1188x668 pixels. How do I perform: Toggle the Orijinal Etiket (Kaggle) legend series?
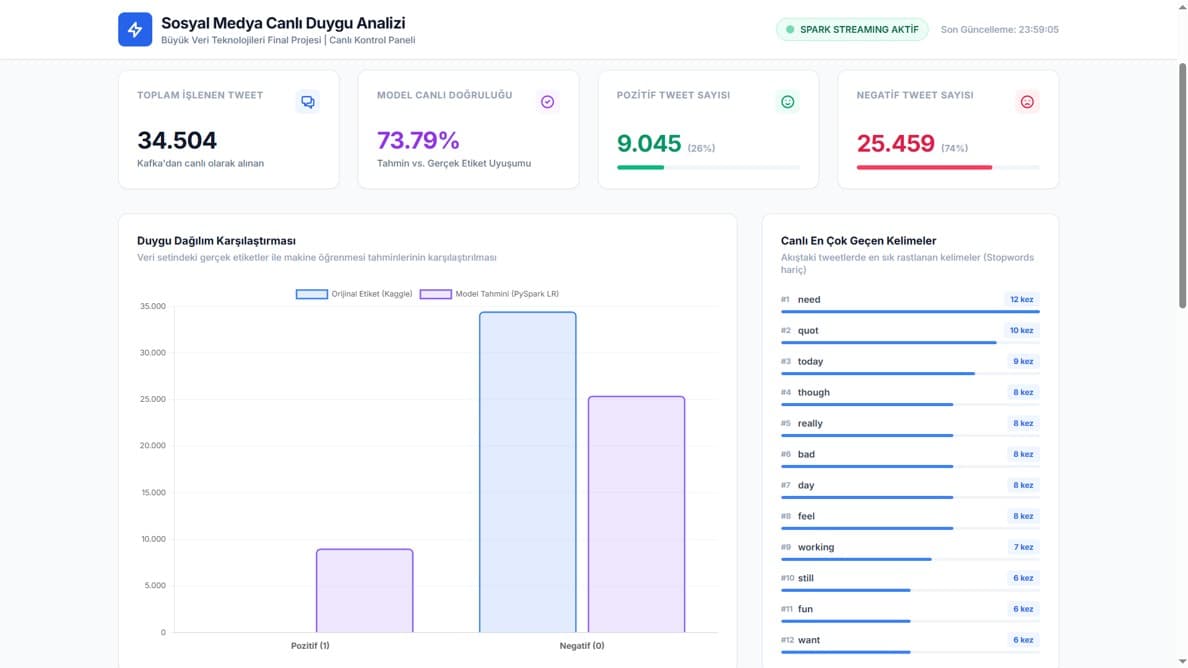pos(354,294)
